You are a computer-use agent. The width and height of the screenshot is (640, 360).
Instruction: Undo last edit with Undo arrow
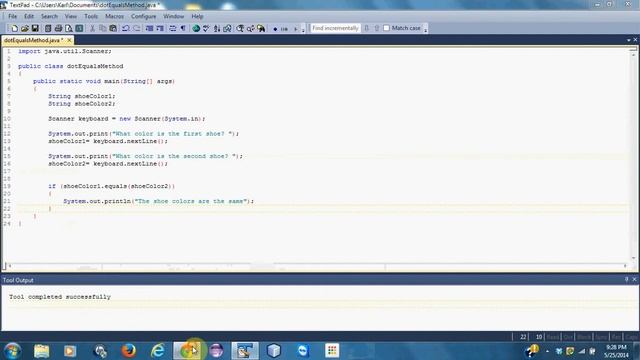pos(126,28)
